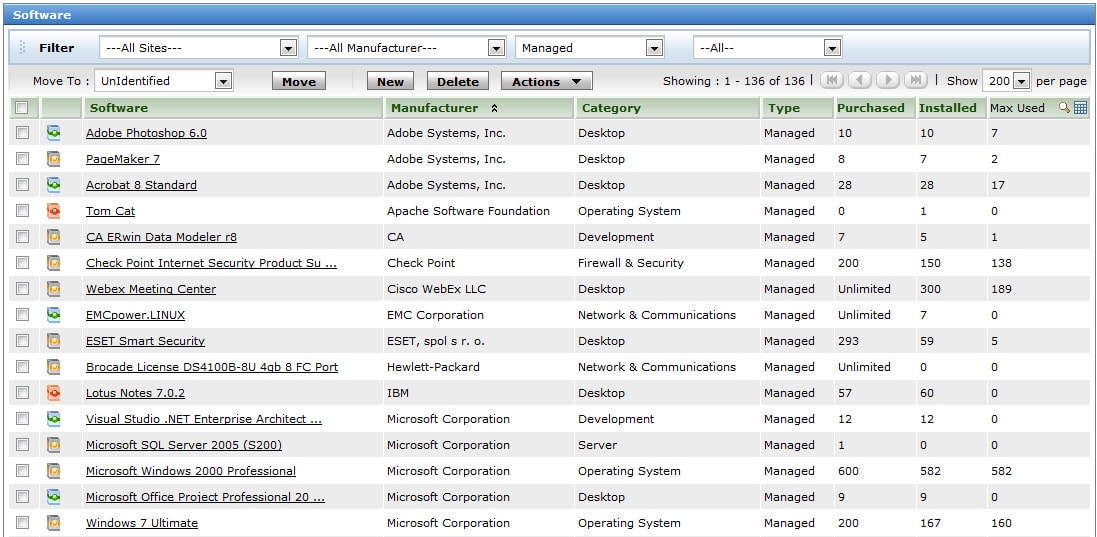Sort by the Manufacturer column header
Viewport: 1097px width, 537px height.
pyautogui.click(x=434, y=108)
